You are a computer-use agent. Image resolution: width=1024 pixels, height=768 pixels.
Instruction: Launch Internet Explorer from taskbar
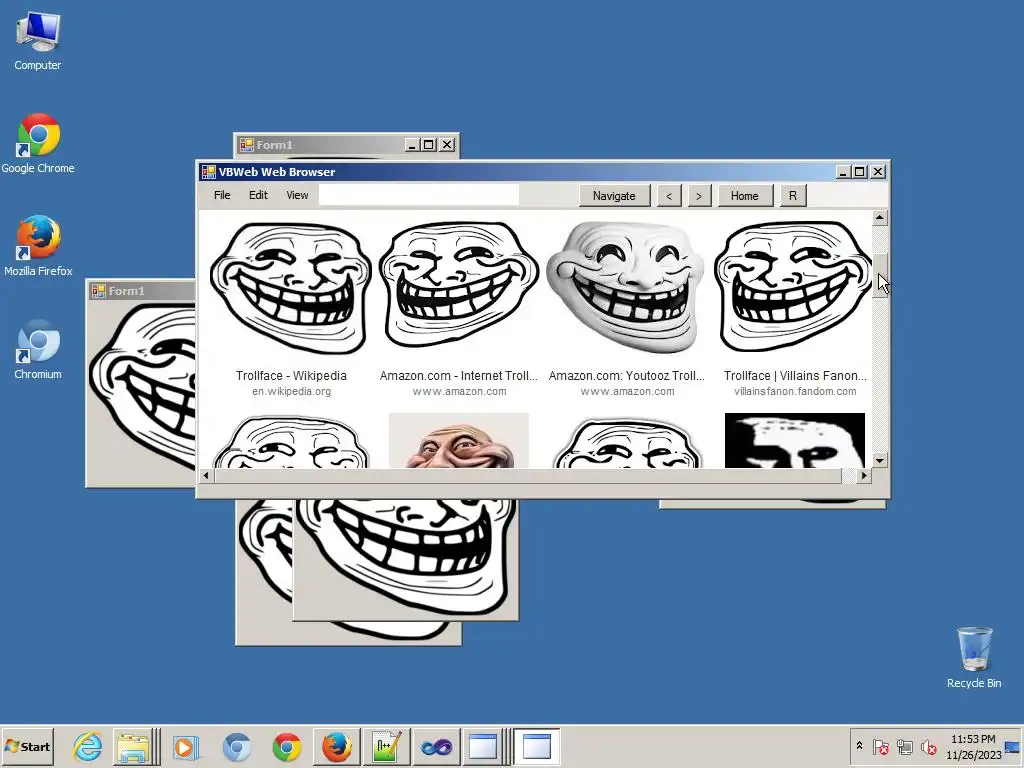88,746
